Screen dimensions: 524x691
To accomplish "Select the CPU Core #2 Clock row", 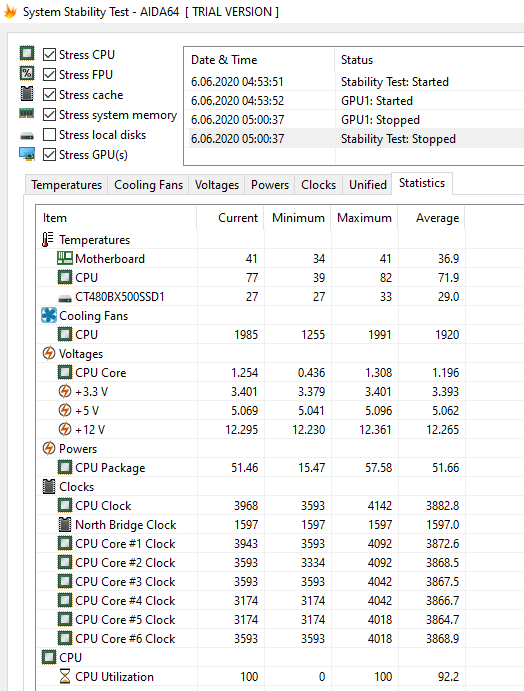I will [251, 562].
